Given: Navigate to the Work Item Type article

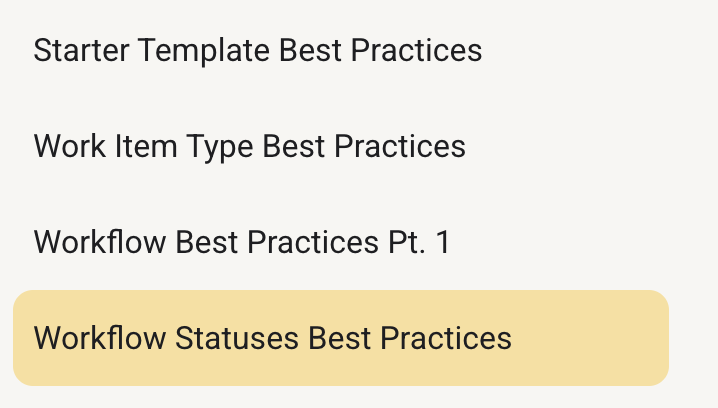Looking at the screenshot, I should [250, 146].
